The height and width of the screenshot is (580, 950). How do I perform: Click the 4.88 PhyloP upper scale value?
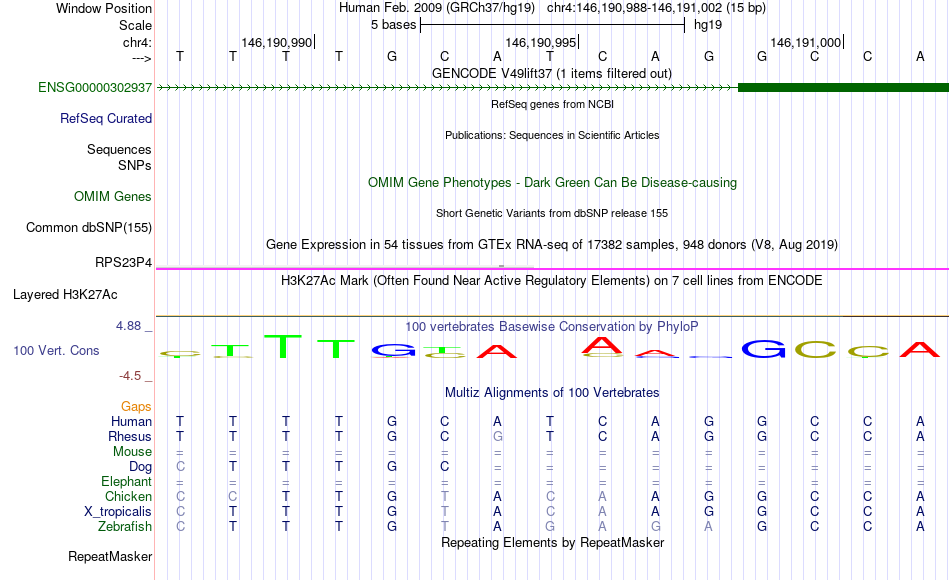coord(129,326)
